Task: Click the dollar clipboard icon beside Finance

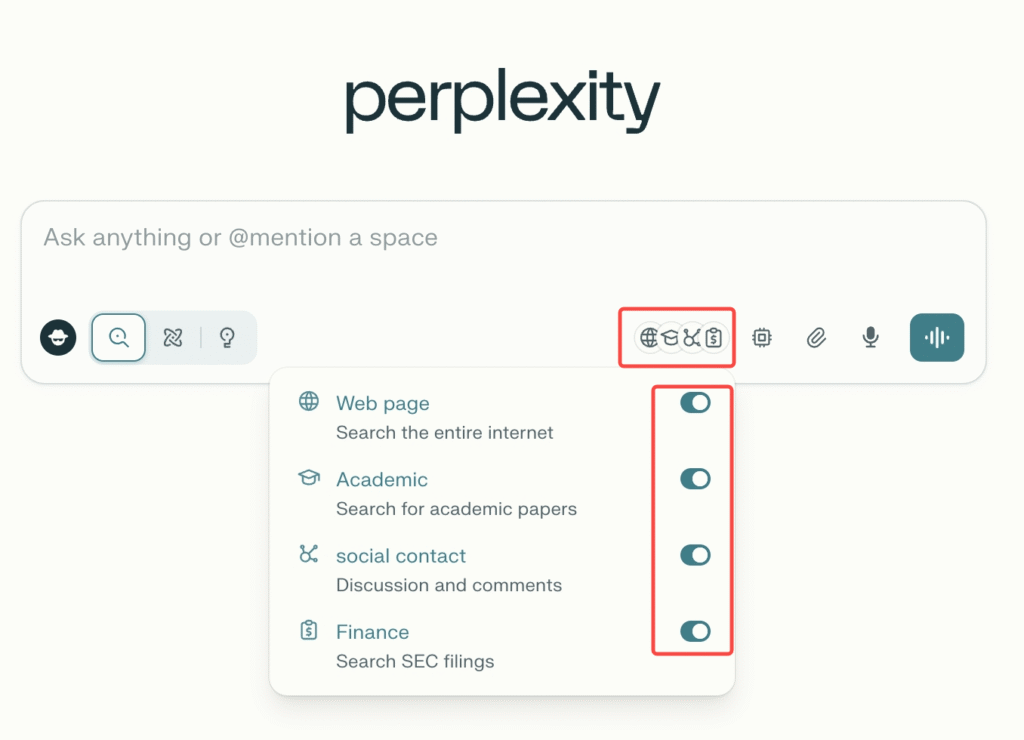Action: [x=309, y=630]
